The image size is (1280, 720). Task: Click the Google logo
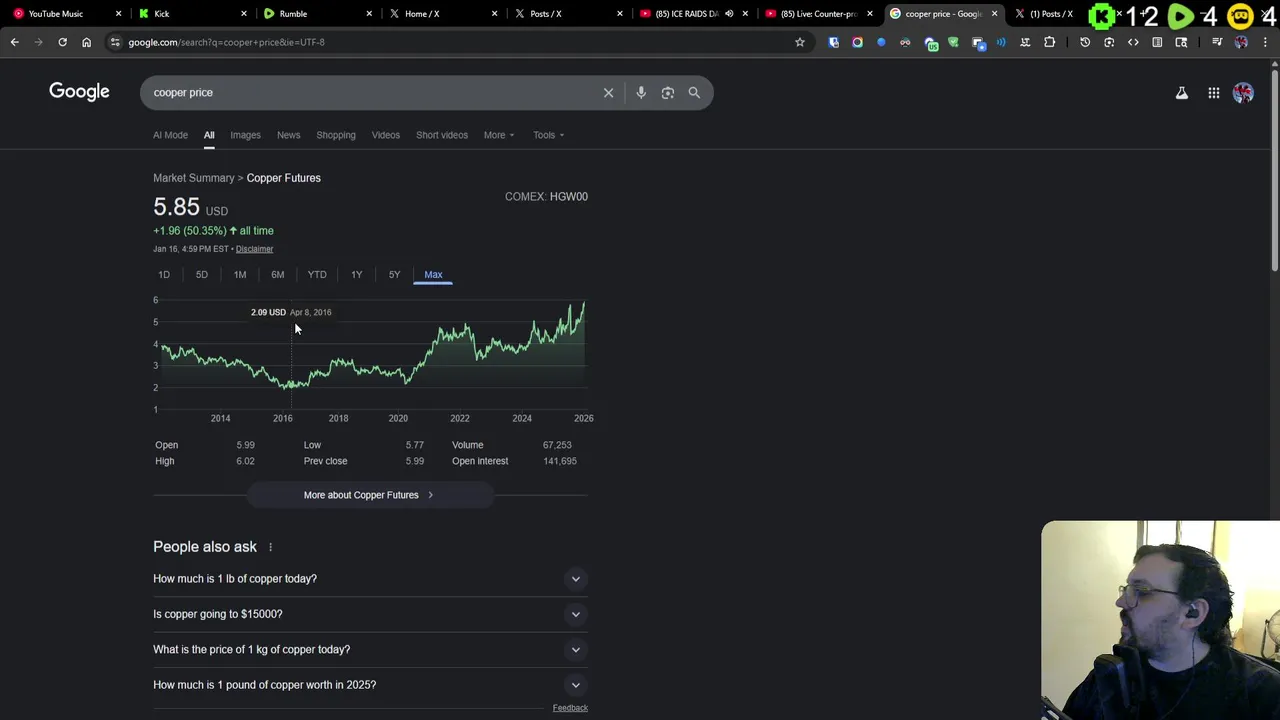[x=79, y=92]
